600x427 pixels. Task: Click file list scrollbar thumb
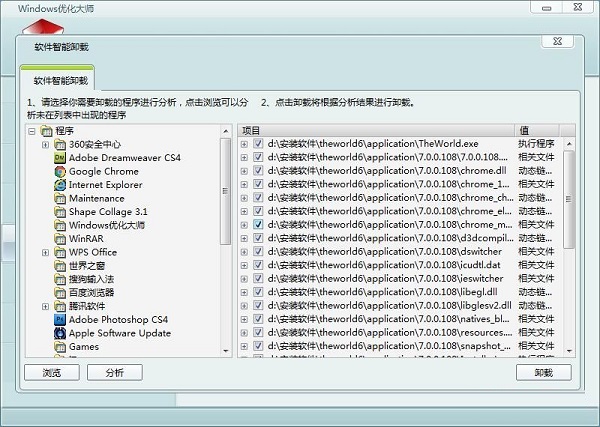[569, 199]
